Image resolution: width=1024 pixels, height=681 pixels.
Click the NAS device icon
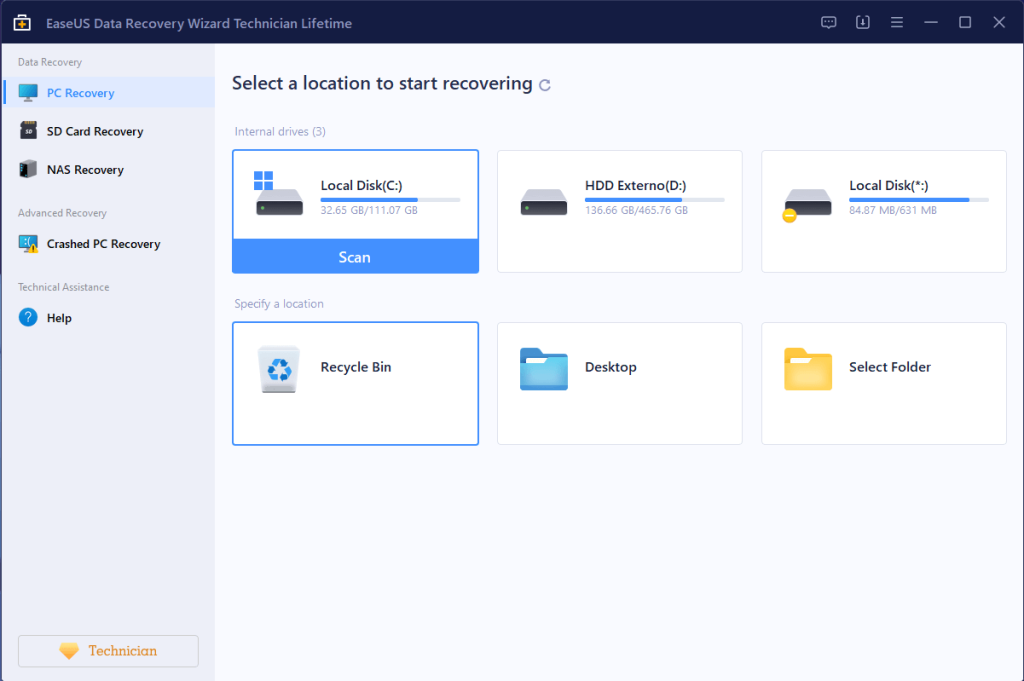pos(28,169)
